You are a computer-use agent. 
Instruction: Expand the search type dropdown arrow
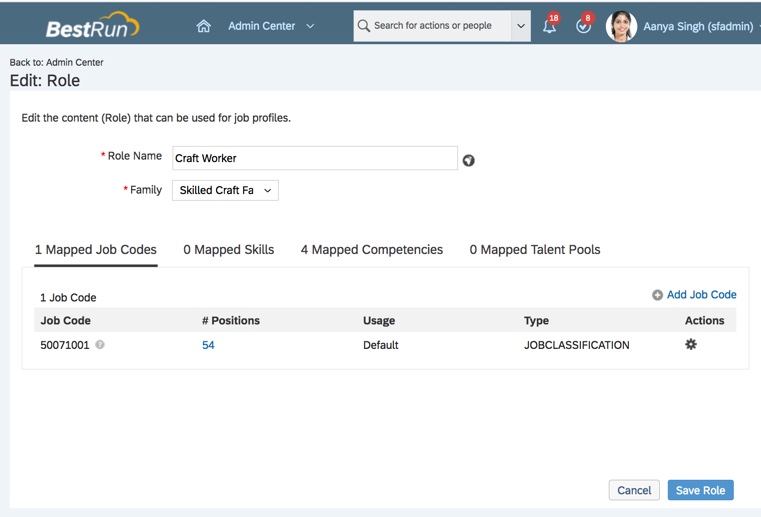[520, 26]
